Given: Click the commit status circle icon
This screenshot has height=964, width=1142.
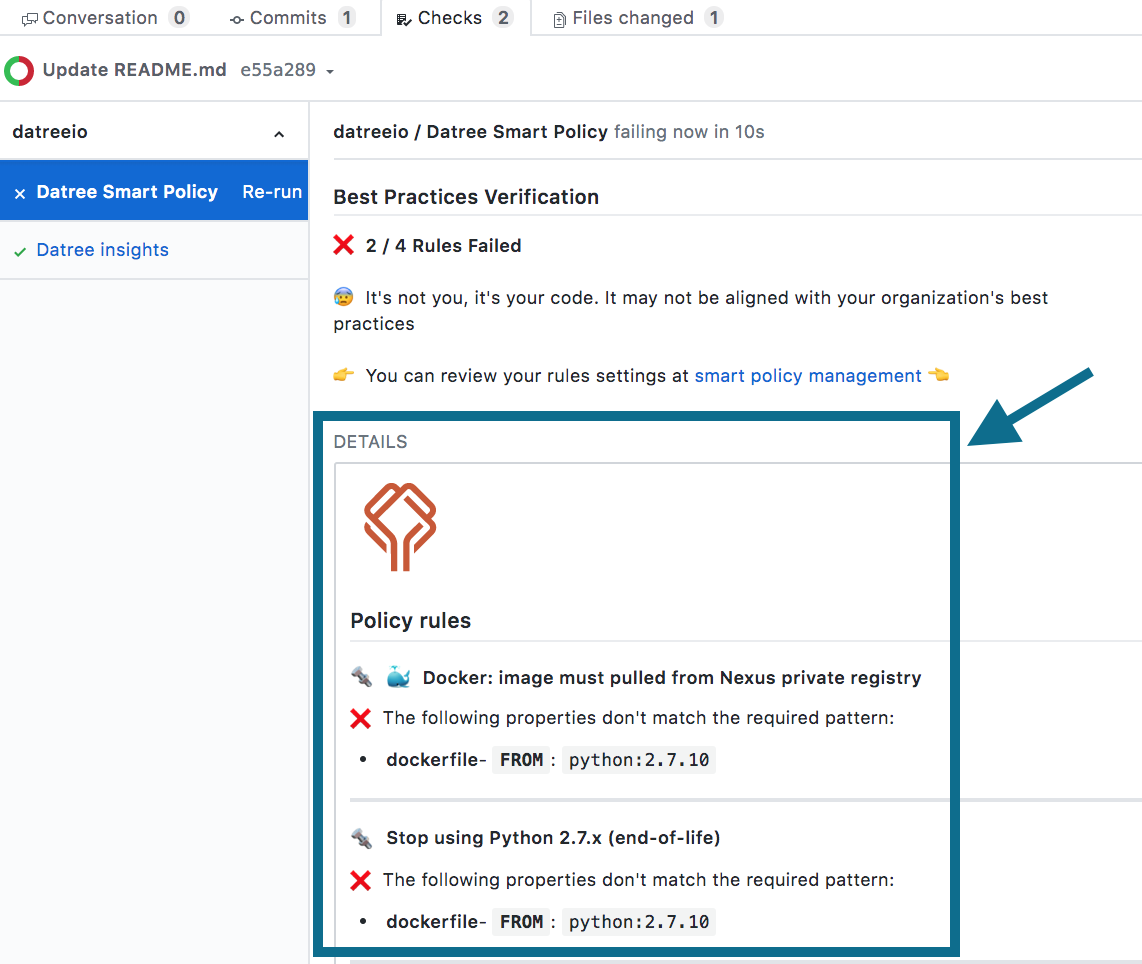Looking at the screenshot, I should click(19, 71).
